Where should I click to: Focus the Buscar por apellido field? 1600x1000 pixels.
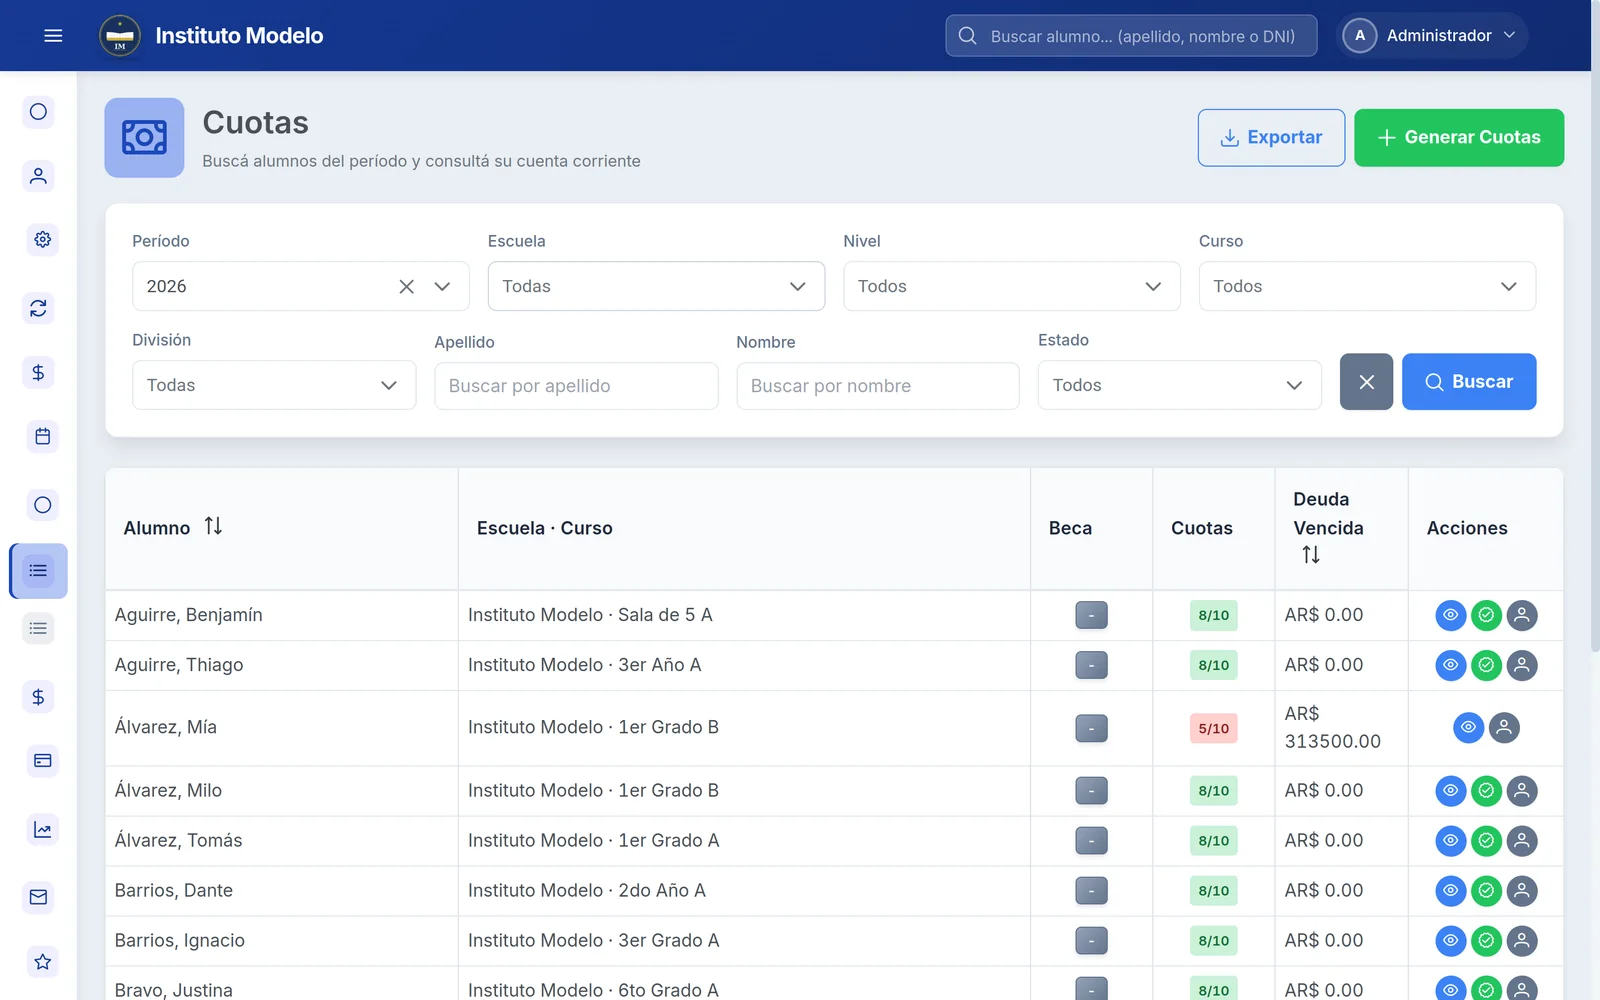tap(576, 386)
